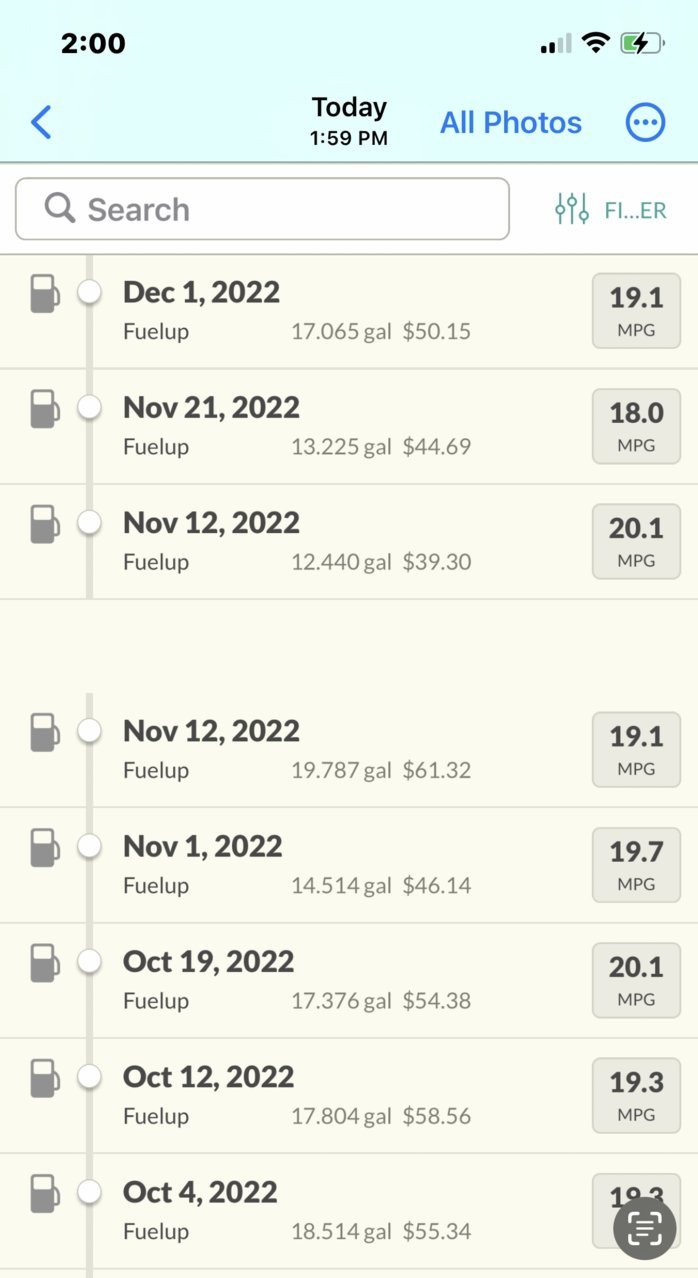Open the Nov 12 fuelup costing $61.32
Screen dimensions: 698x1278
[x=349, y=750]
